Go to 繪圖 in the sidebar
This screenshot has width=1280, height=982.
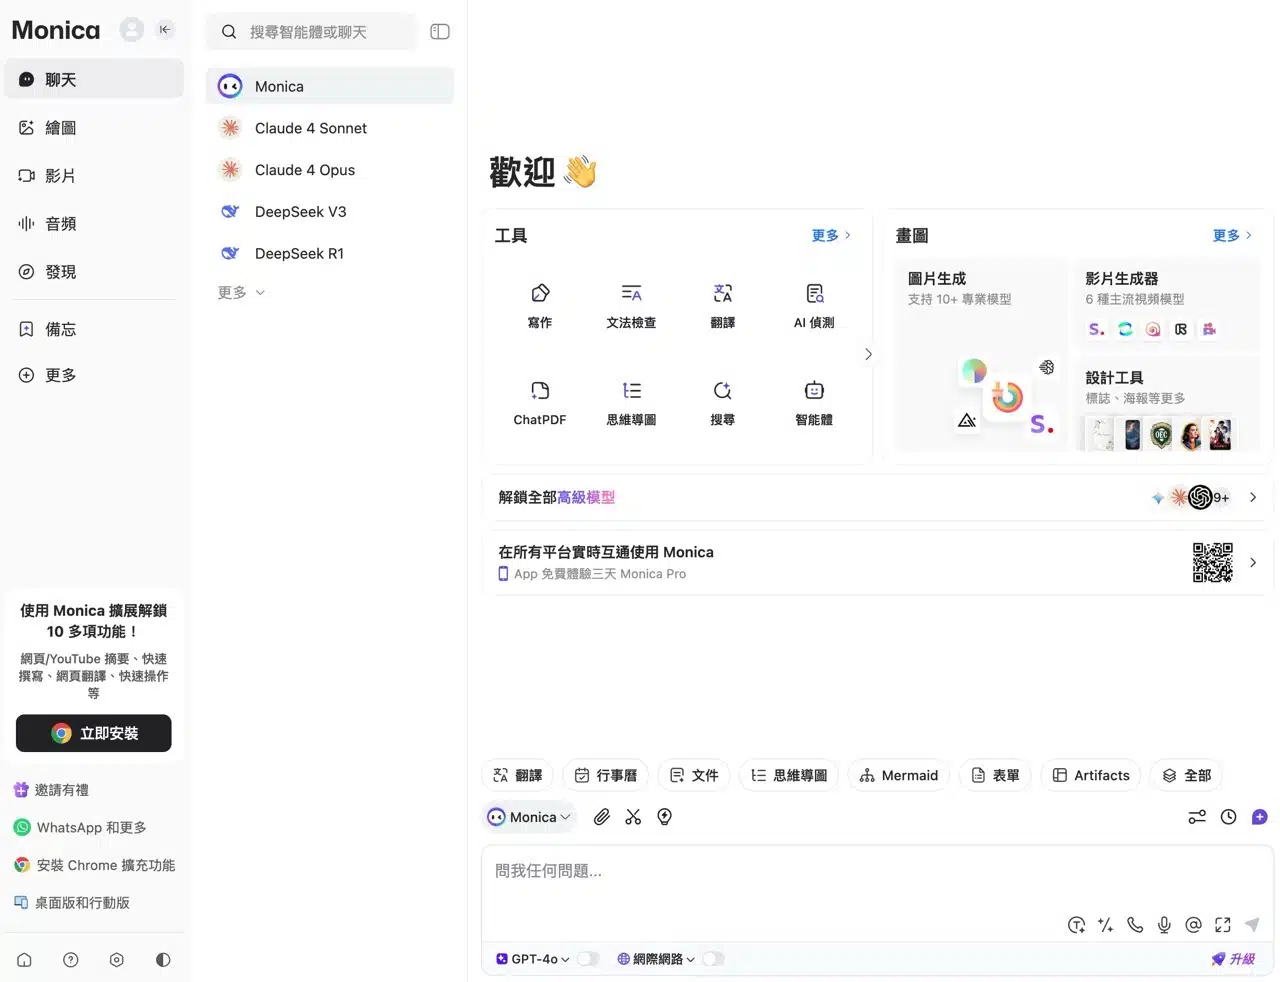pyautogui.click(x=61, y=128)
